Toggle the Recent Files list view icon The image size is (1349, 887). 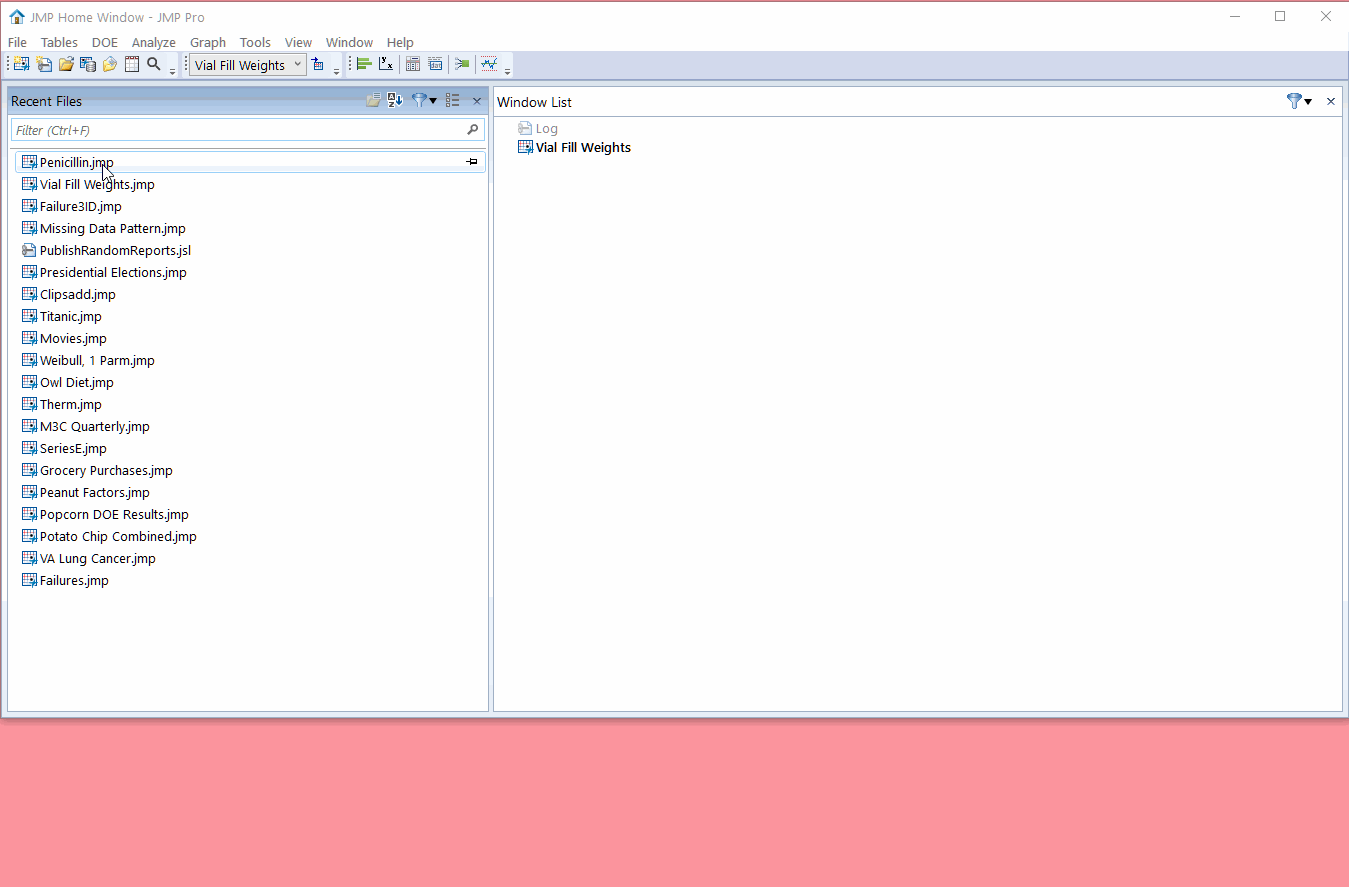452,100
